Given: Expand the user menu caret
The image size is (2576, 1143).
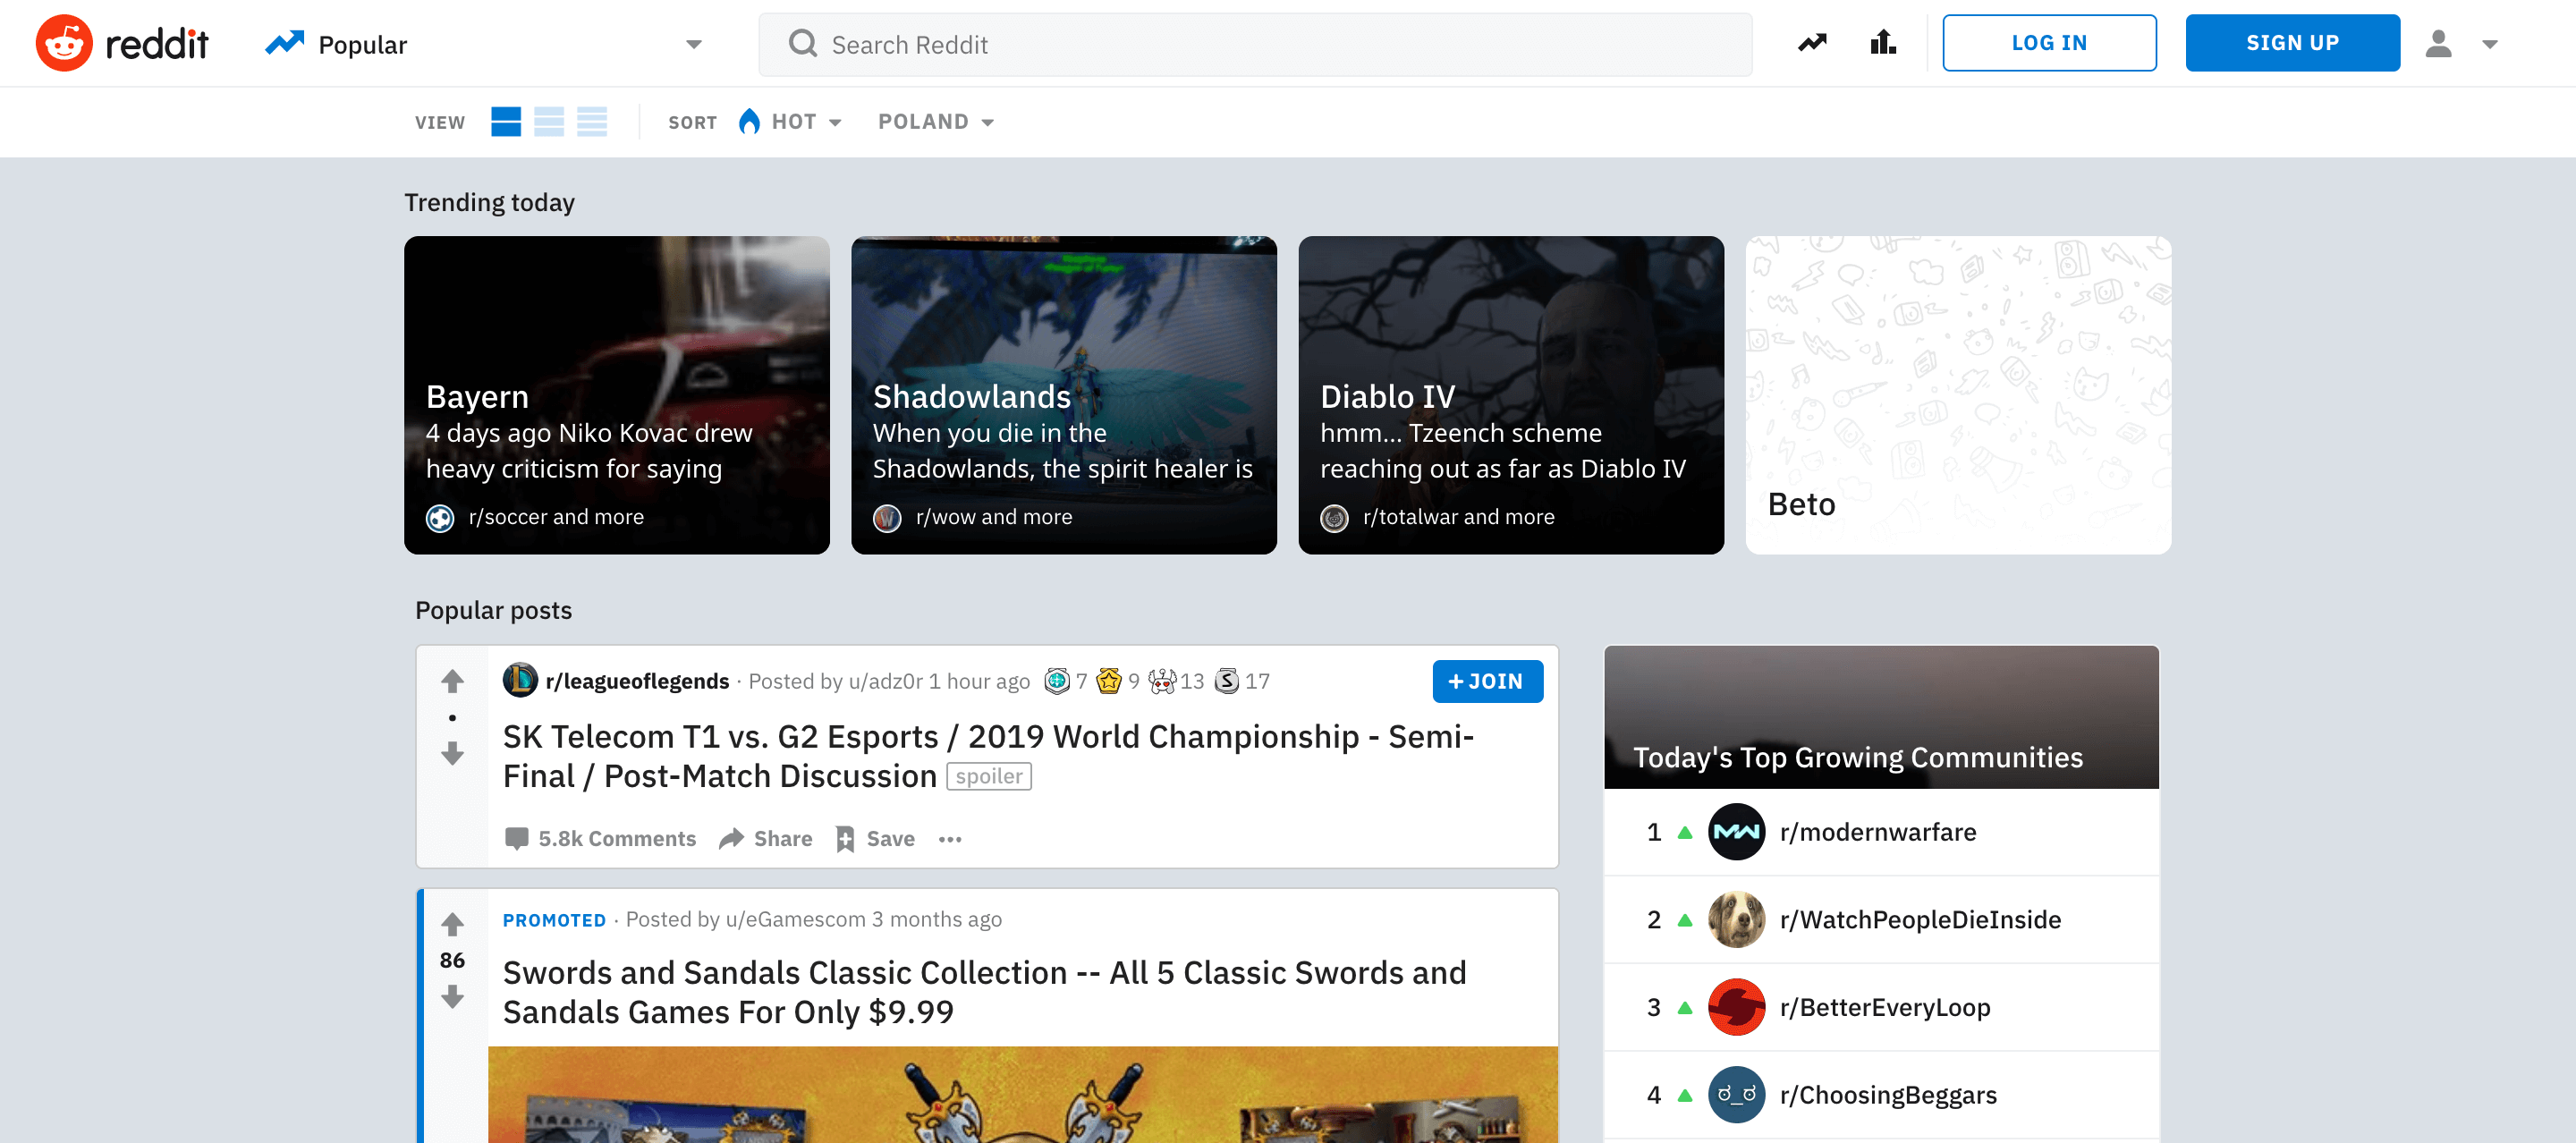Looking at the screenshot, I should (x=2490, y=44).
